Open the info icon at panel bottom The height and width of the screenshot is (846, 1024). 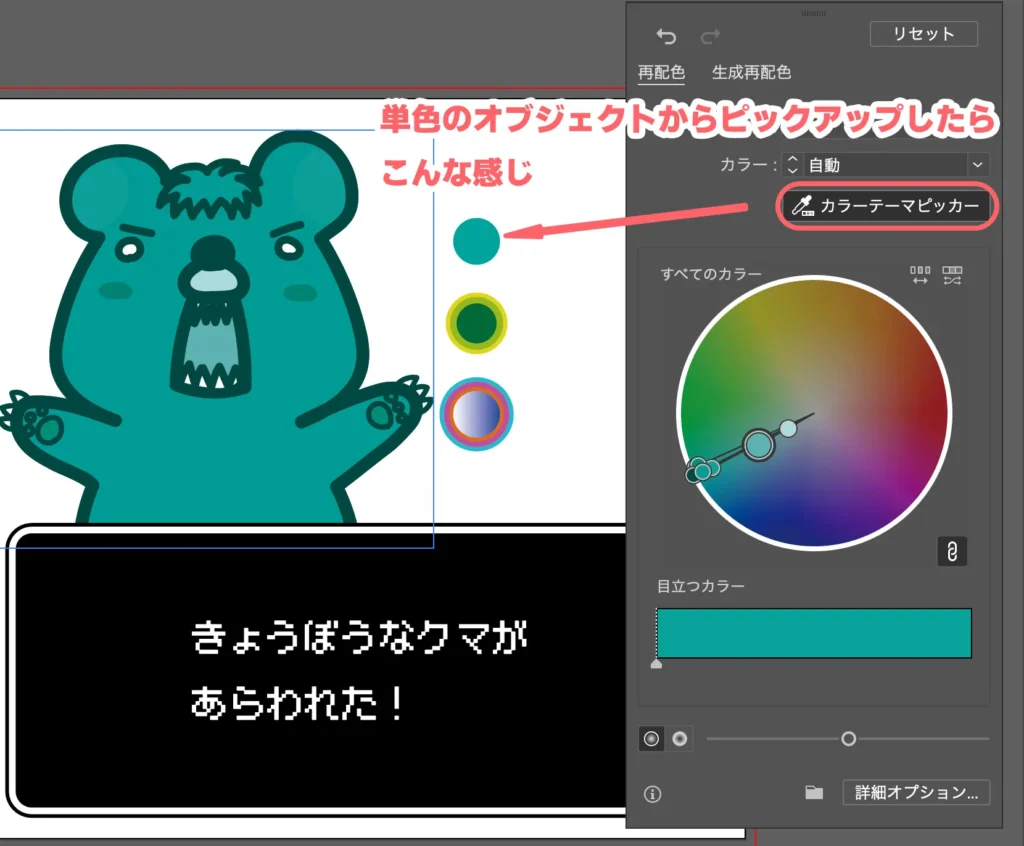tap(654, 794)
